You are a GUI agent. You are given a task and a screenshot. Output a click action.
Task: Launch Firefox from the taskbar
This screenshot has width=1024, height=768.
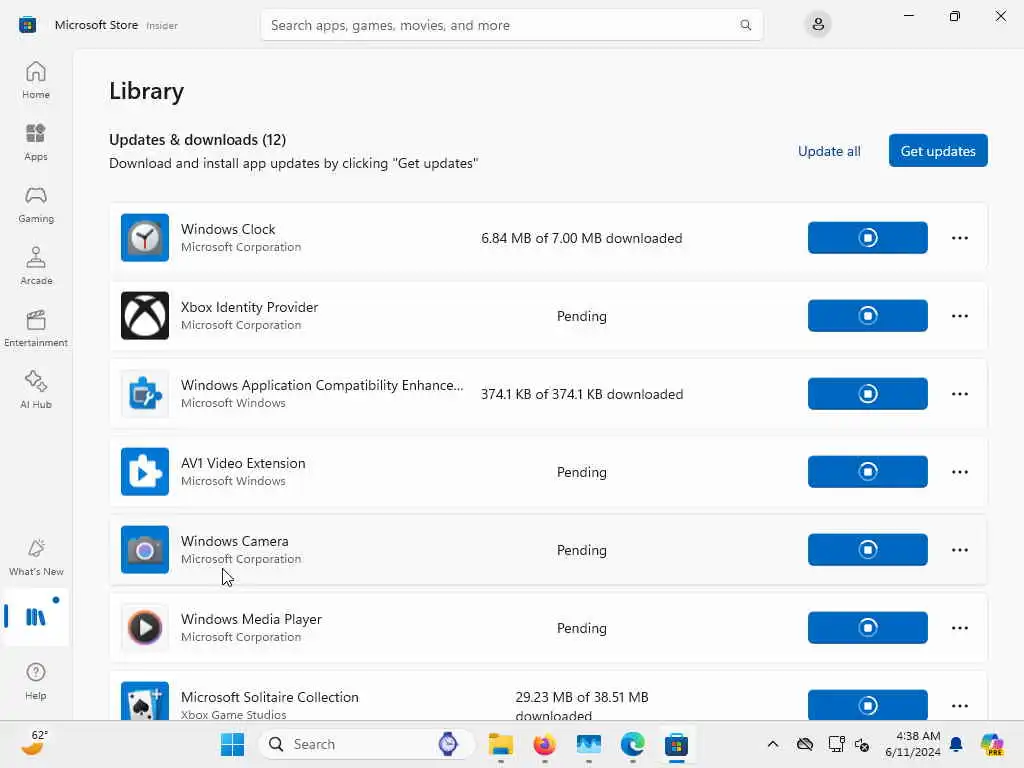pyautogui.click(x=545, y=744)
